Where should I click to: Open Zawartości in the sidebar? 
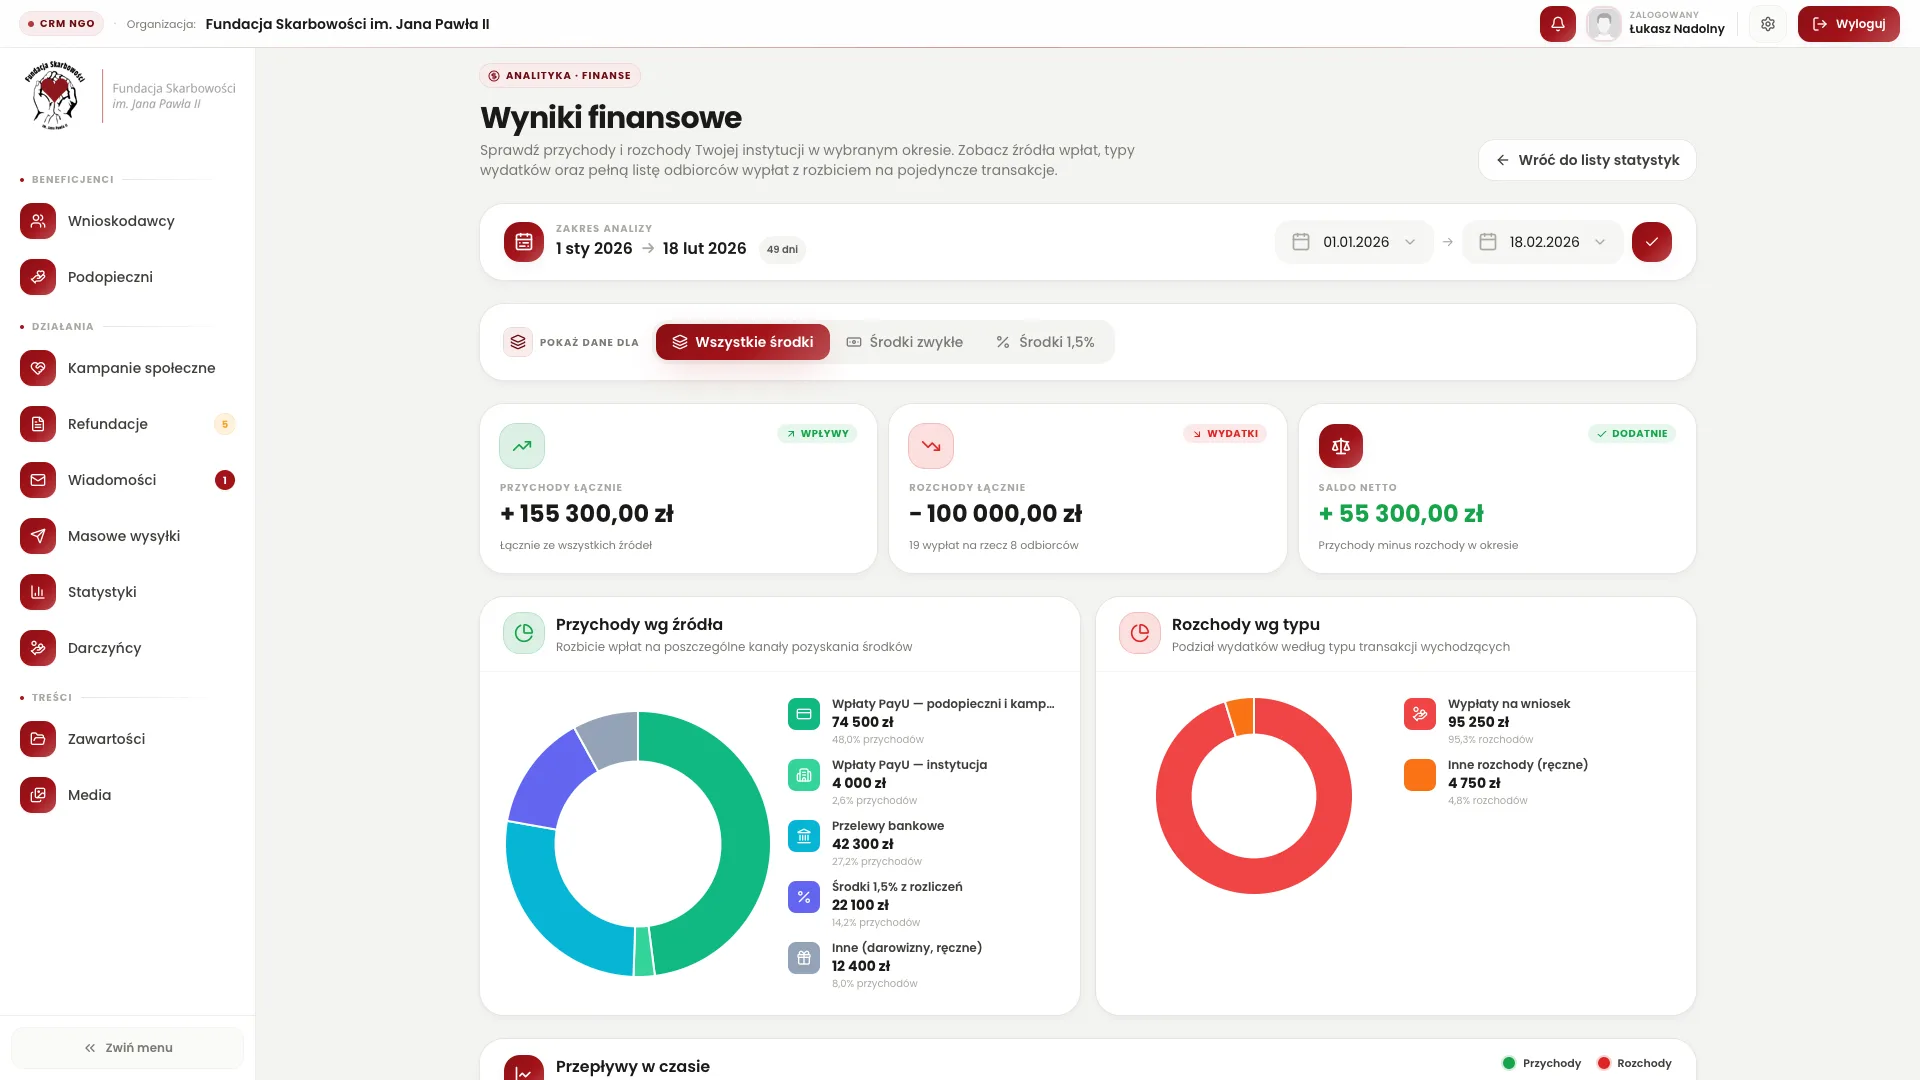pyautogui.click(x=127, y=739)
